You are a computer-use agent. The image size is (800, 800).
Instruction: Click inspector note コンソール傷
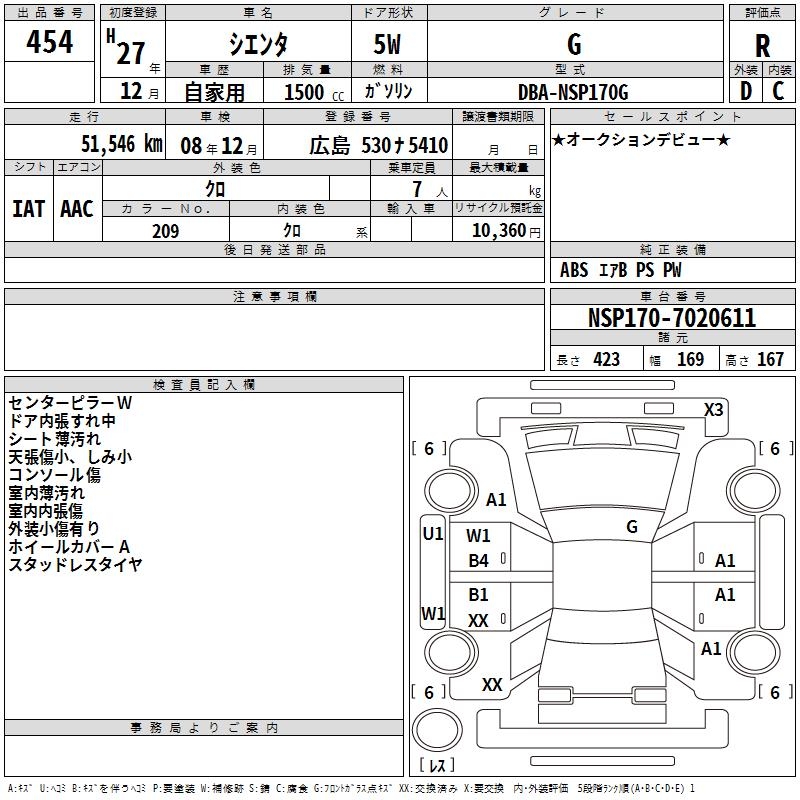55,475
